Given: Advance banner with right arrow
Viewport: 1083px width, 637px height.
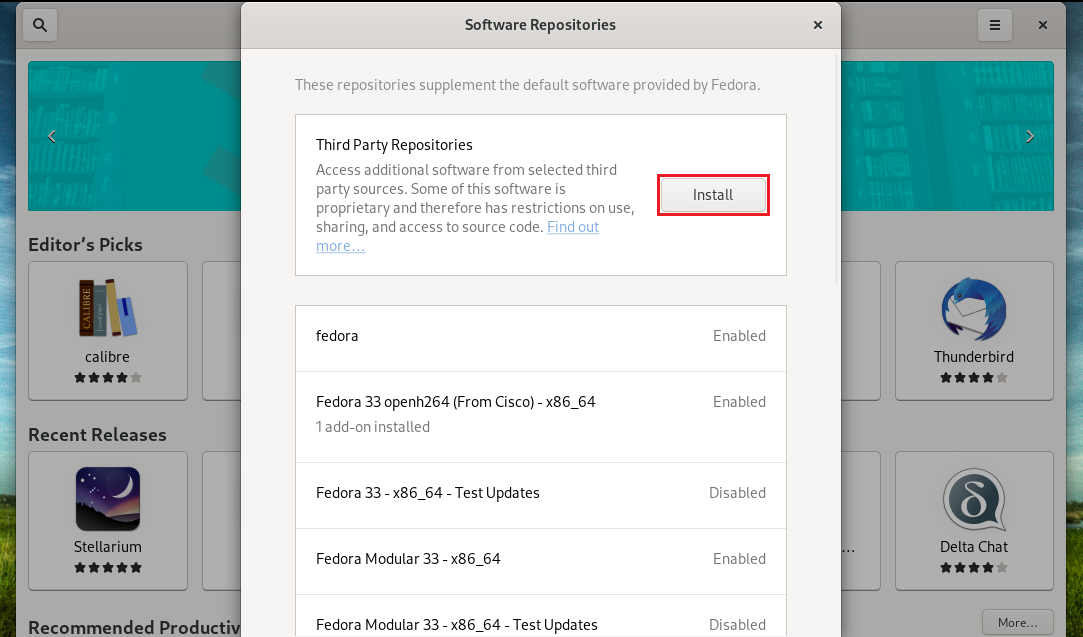Looking at the screenshot, I should click(1030, 136).
